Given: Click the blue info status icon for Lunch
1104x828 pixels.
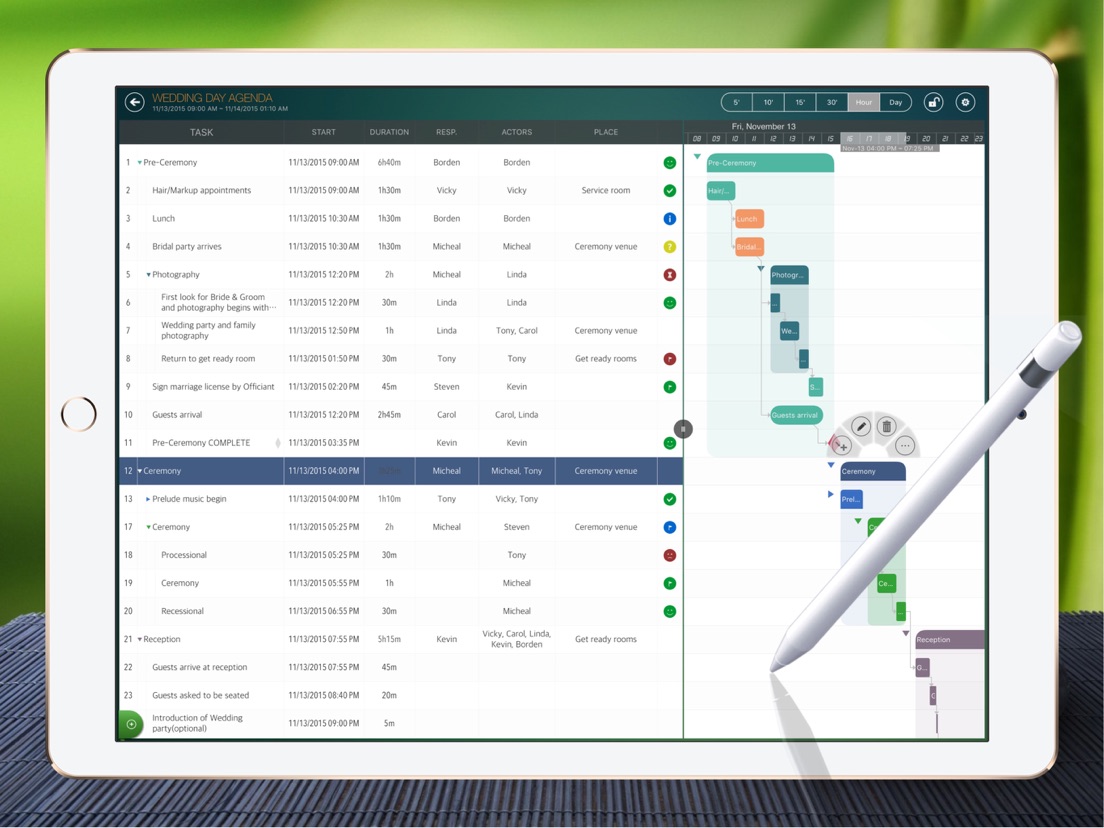Looking at the screenshot, I should point(670,219).
